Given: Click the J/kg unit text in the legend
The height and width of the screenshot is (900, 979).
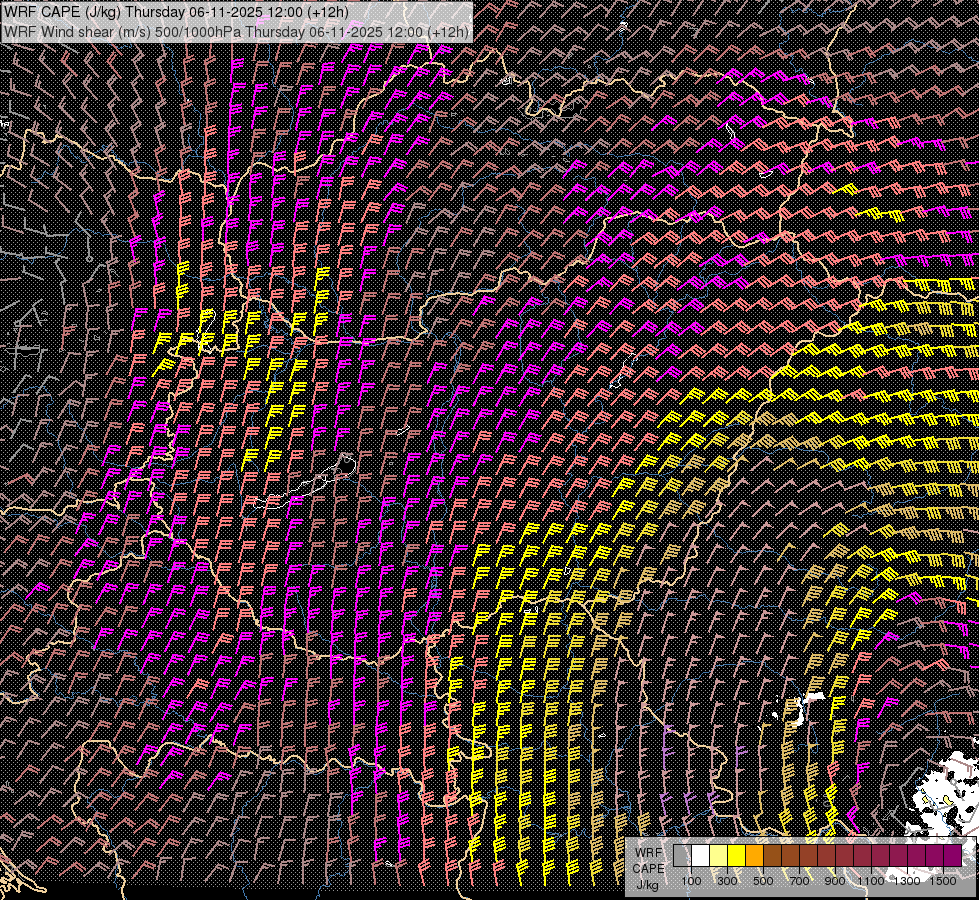Looking at the screenshot, I should [x=648, y=885].
